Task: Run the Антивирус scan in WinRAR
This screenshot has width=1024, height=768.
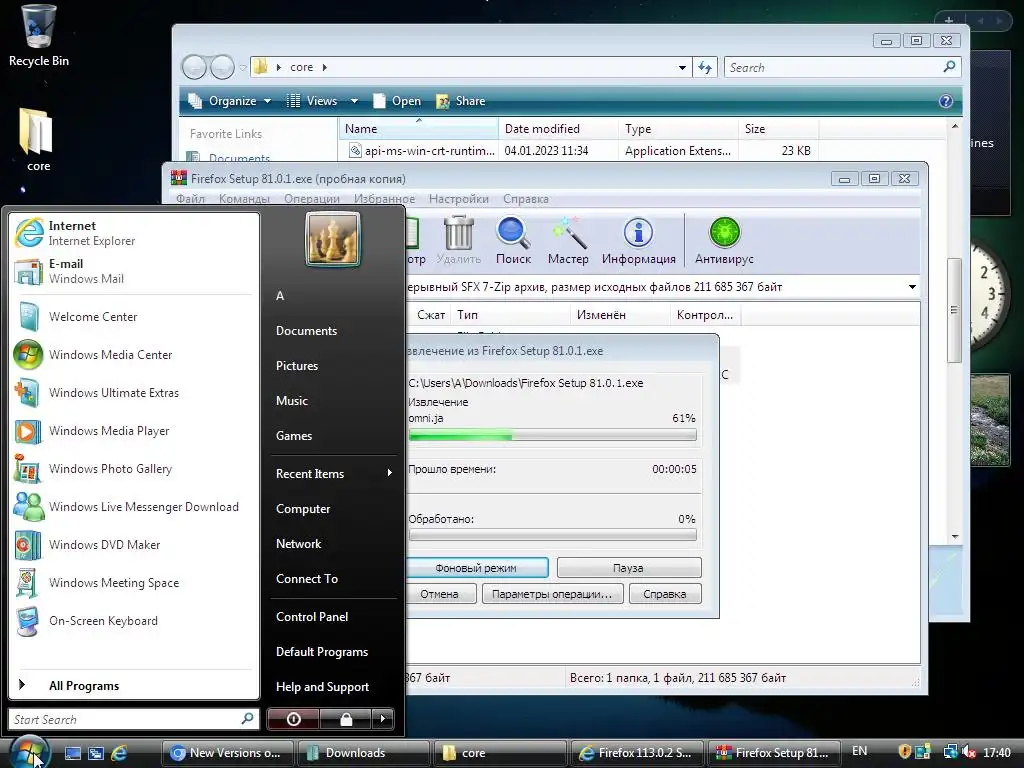Action: [x=724, y=240]
